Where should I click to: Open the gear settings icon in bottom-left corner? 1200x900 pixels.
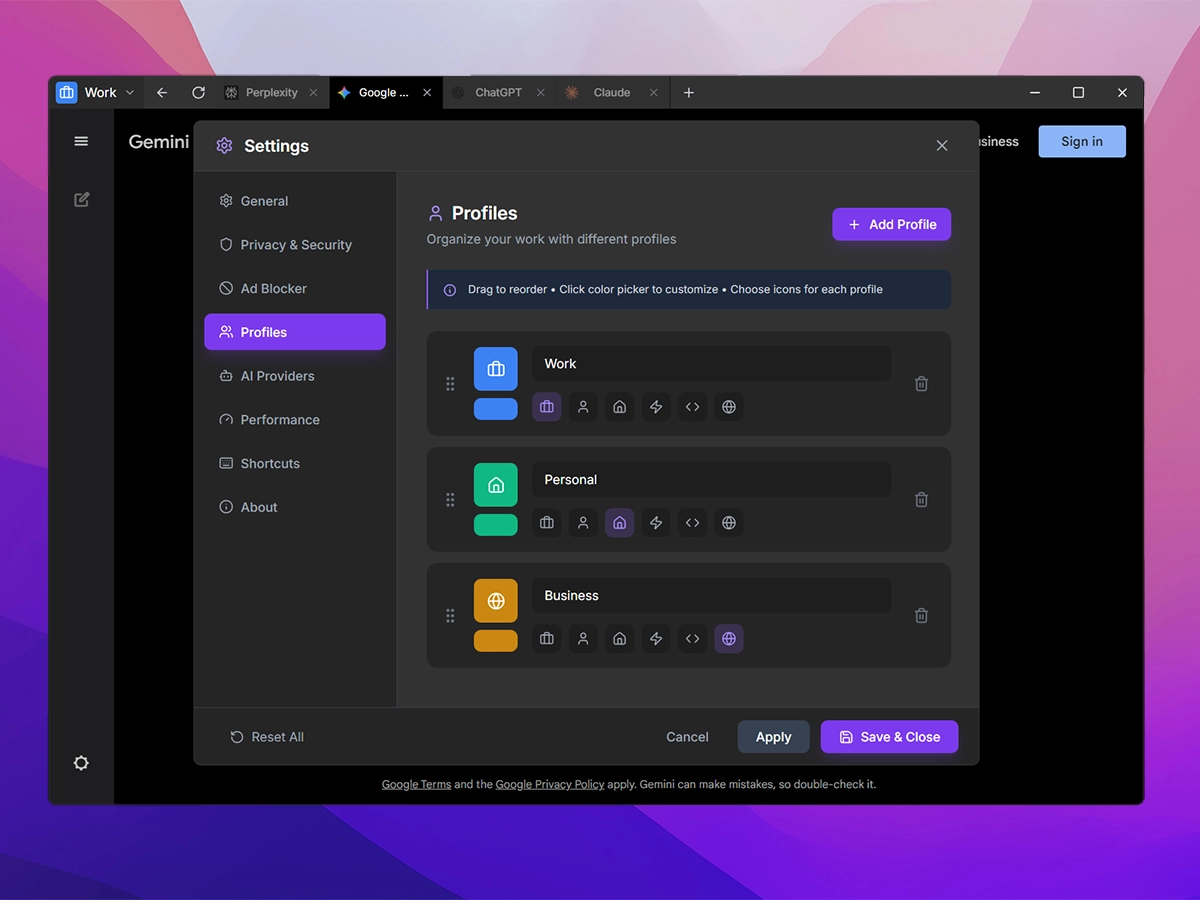click(81, 763)
